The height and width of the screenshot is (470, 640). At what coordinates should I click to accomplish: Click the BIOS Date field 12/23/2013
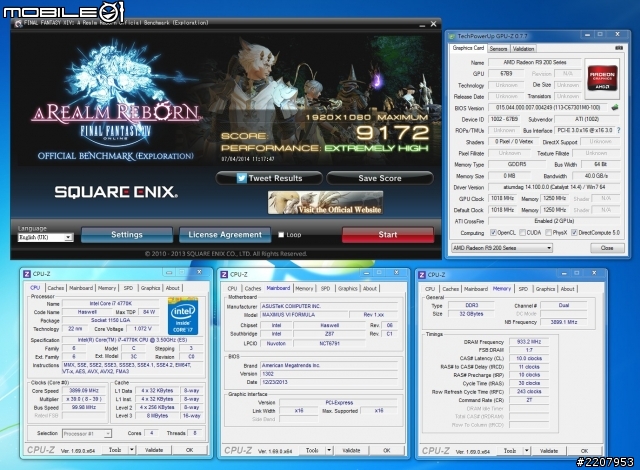[329, 382]
